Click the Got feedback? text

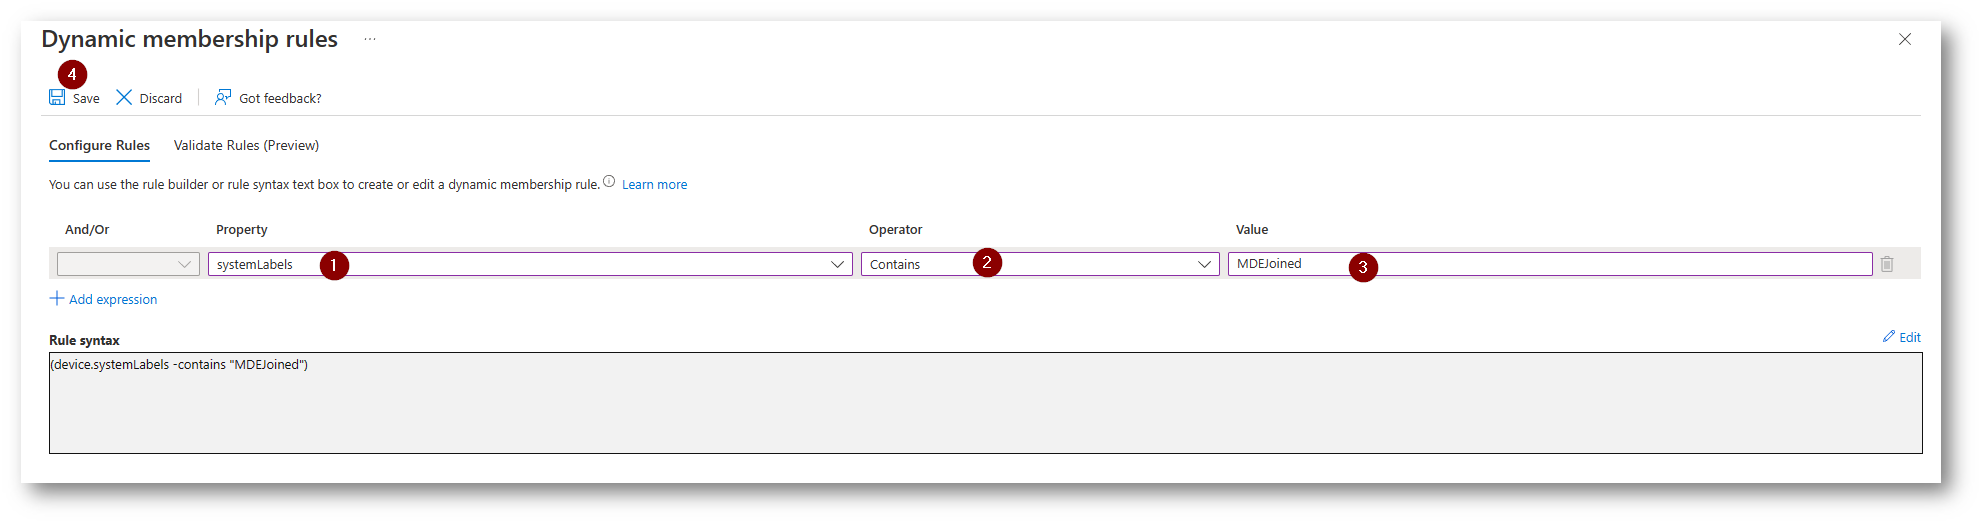pyautogui.click(x=280, y=98)
